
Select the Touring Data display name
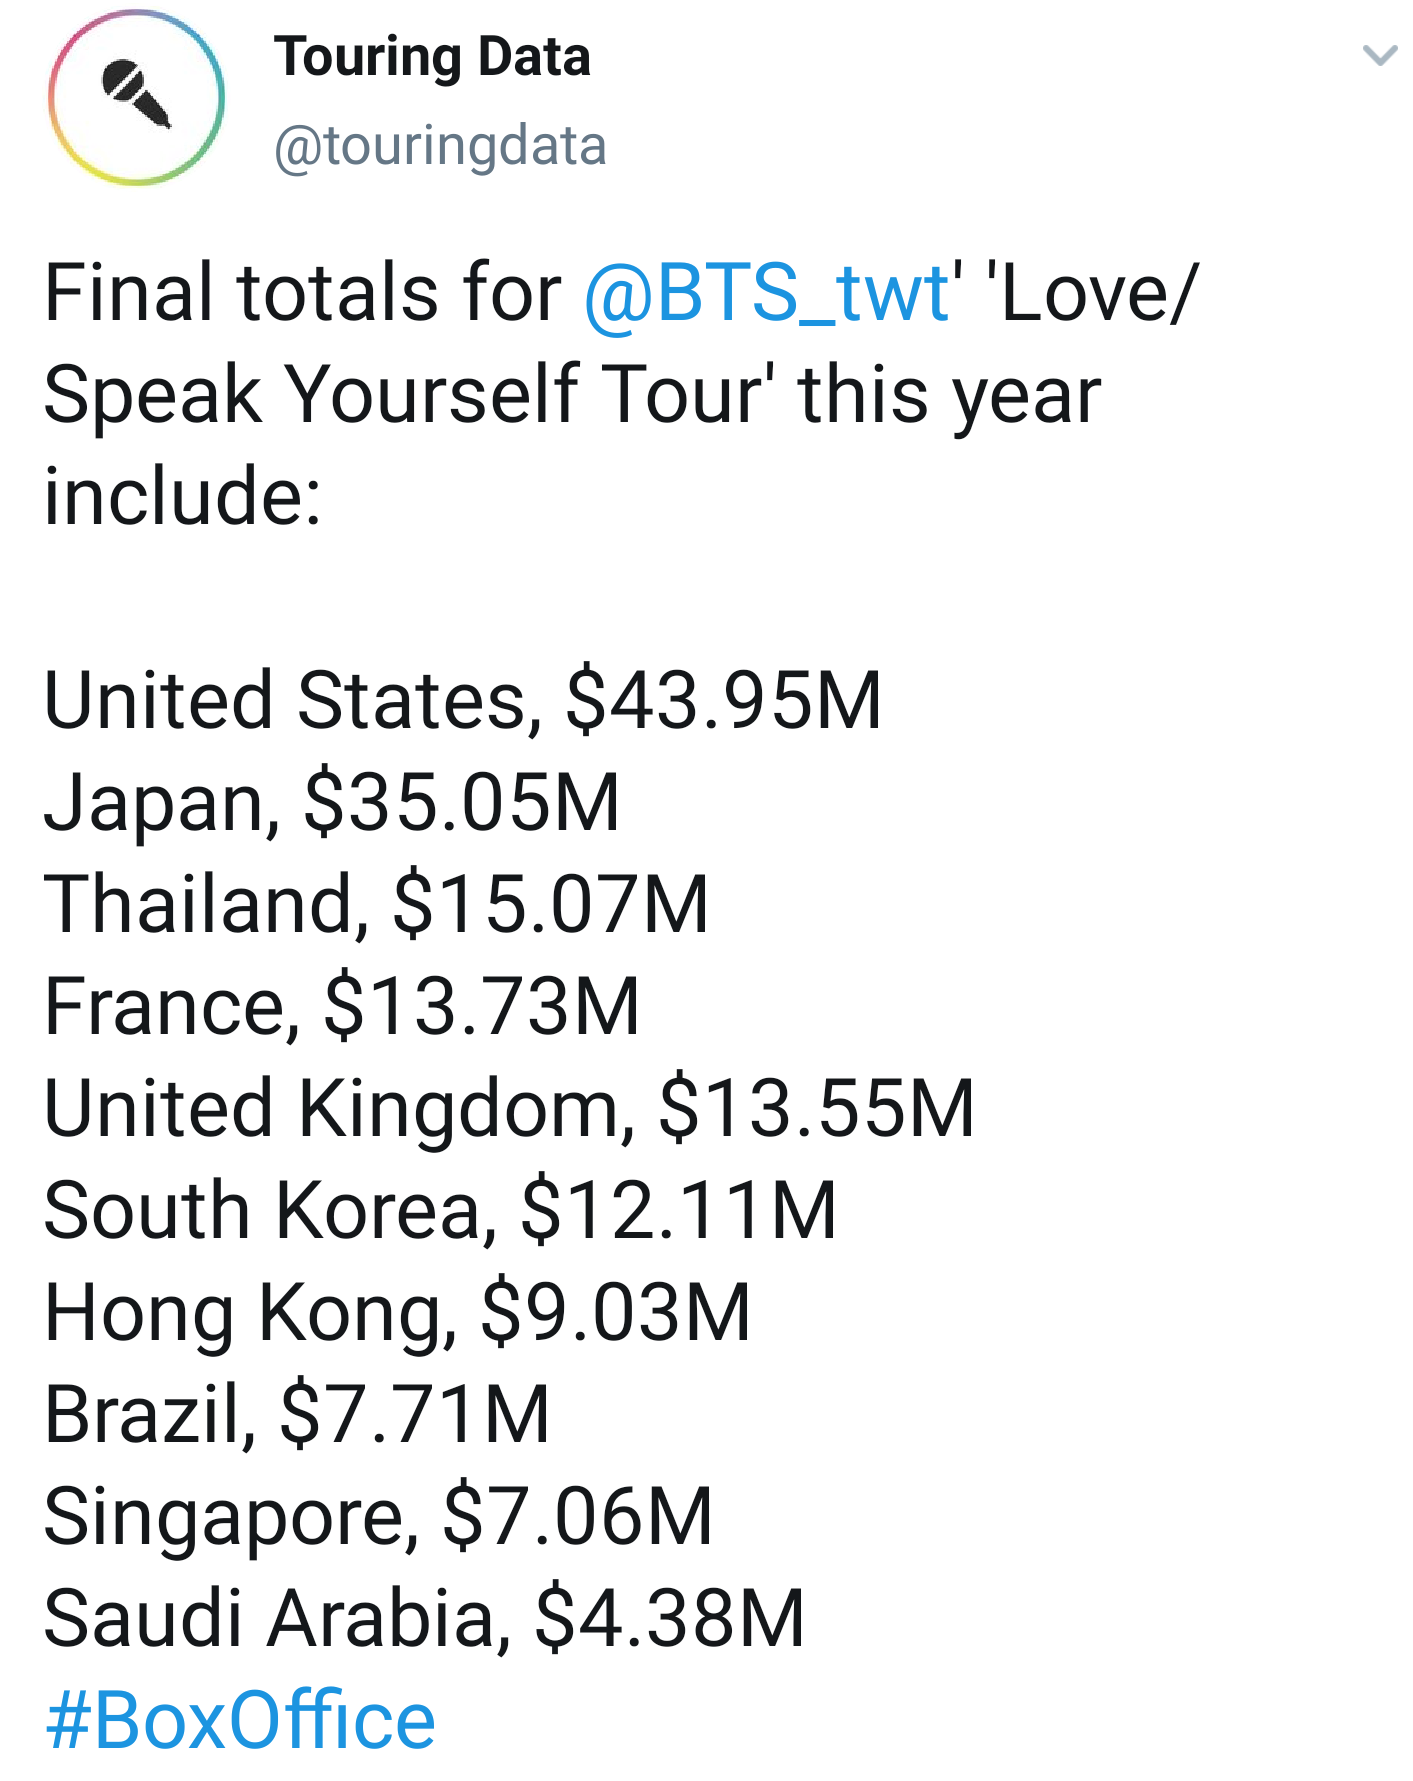(x=434, y=57)
